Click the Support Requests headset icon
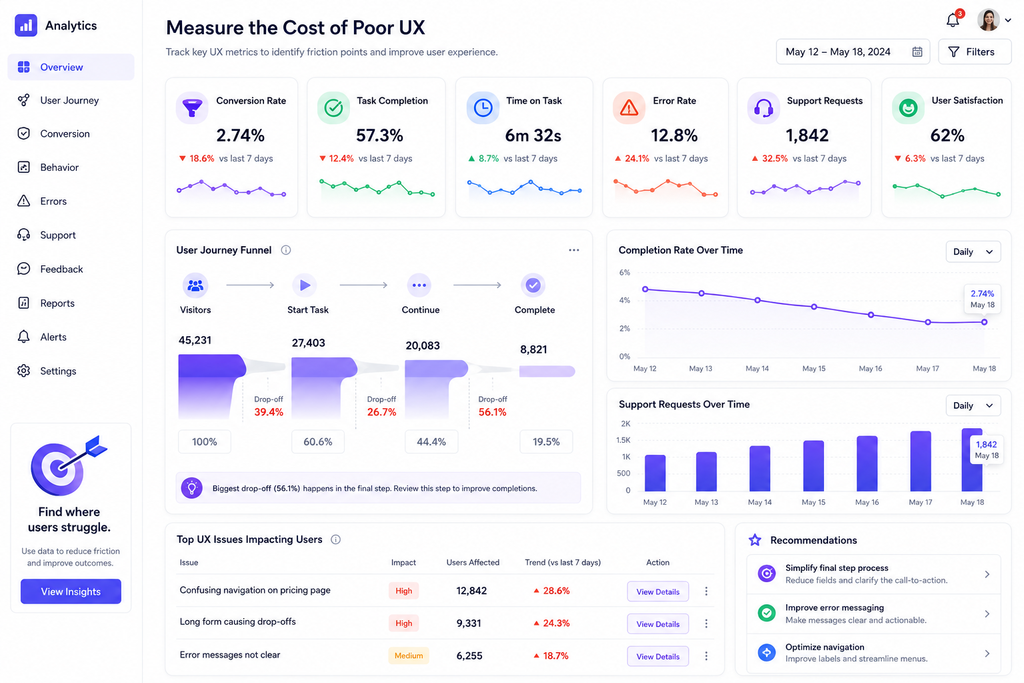The image size is (1024, 683). (x=763, y=108)
